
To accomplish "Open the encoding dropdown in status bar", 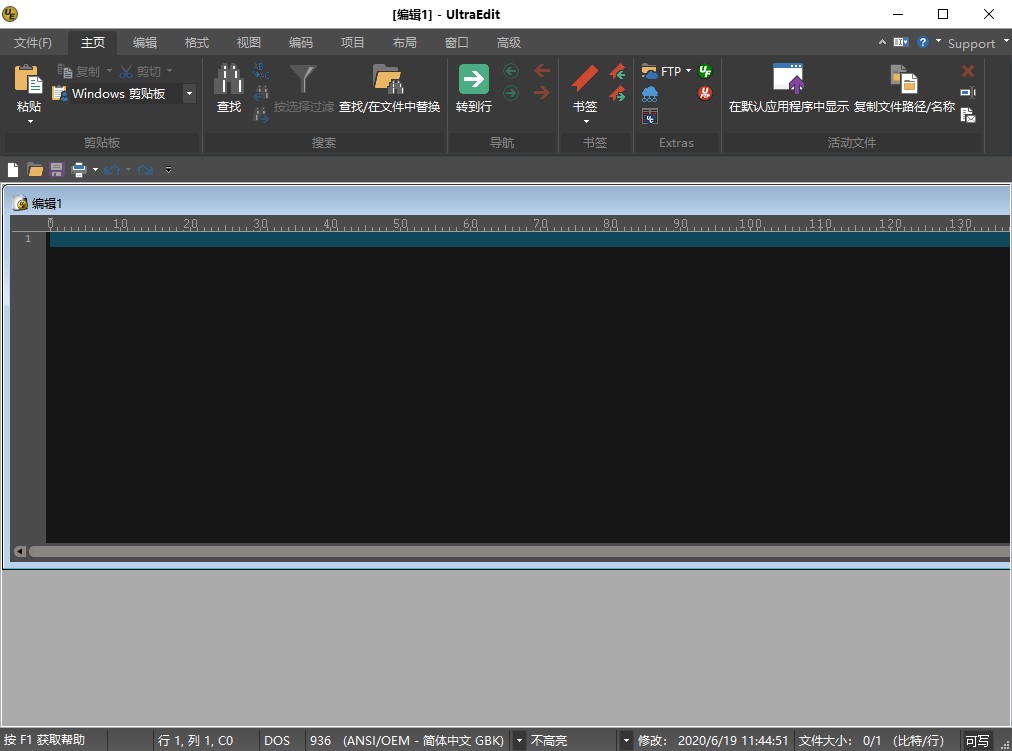I will coord(519,740).
